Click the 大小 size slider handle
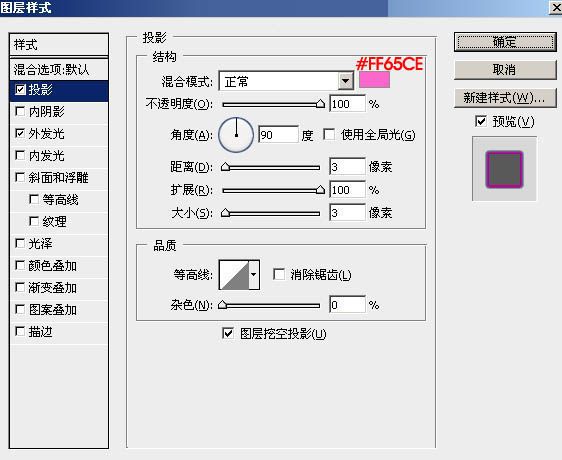The image size is (562, 460). [x=225, y=213]
